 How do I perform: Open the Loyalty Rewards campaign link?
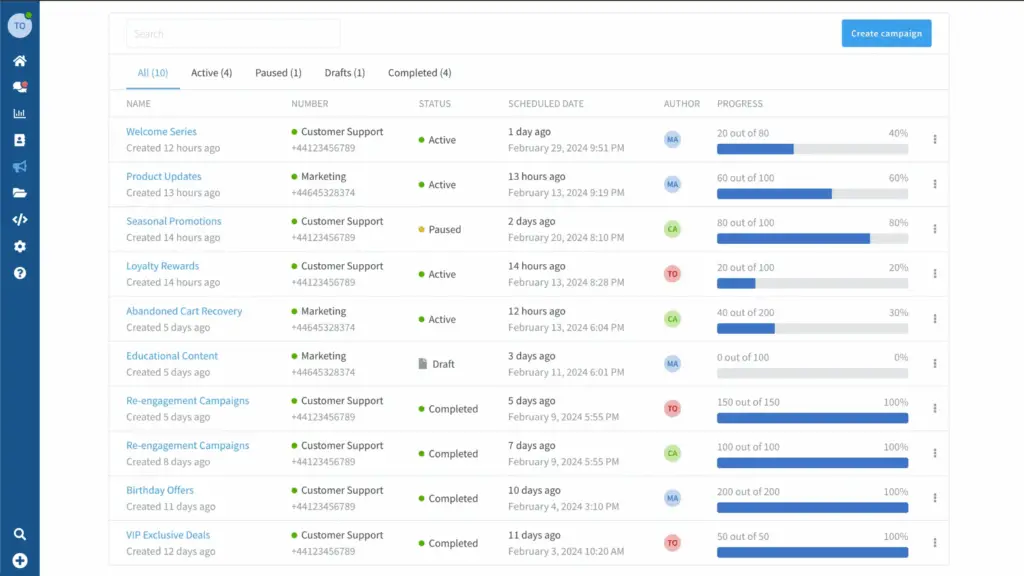click(x=162, y=266)
